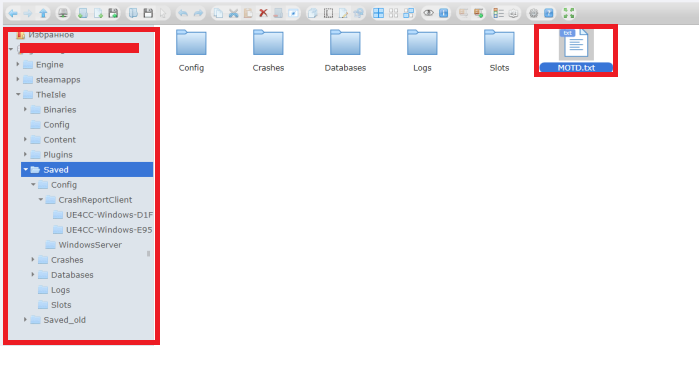Go forward with the right arrow icon

tap(28, 13)
